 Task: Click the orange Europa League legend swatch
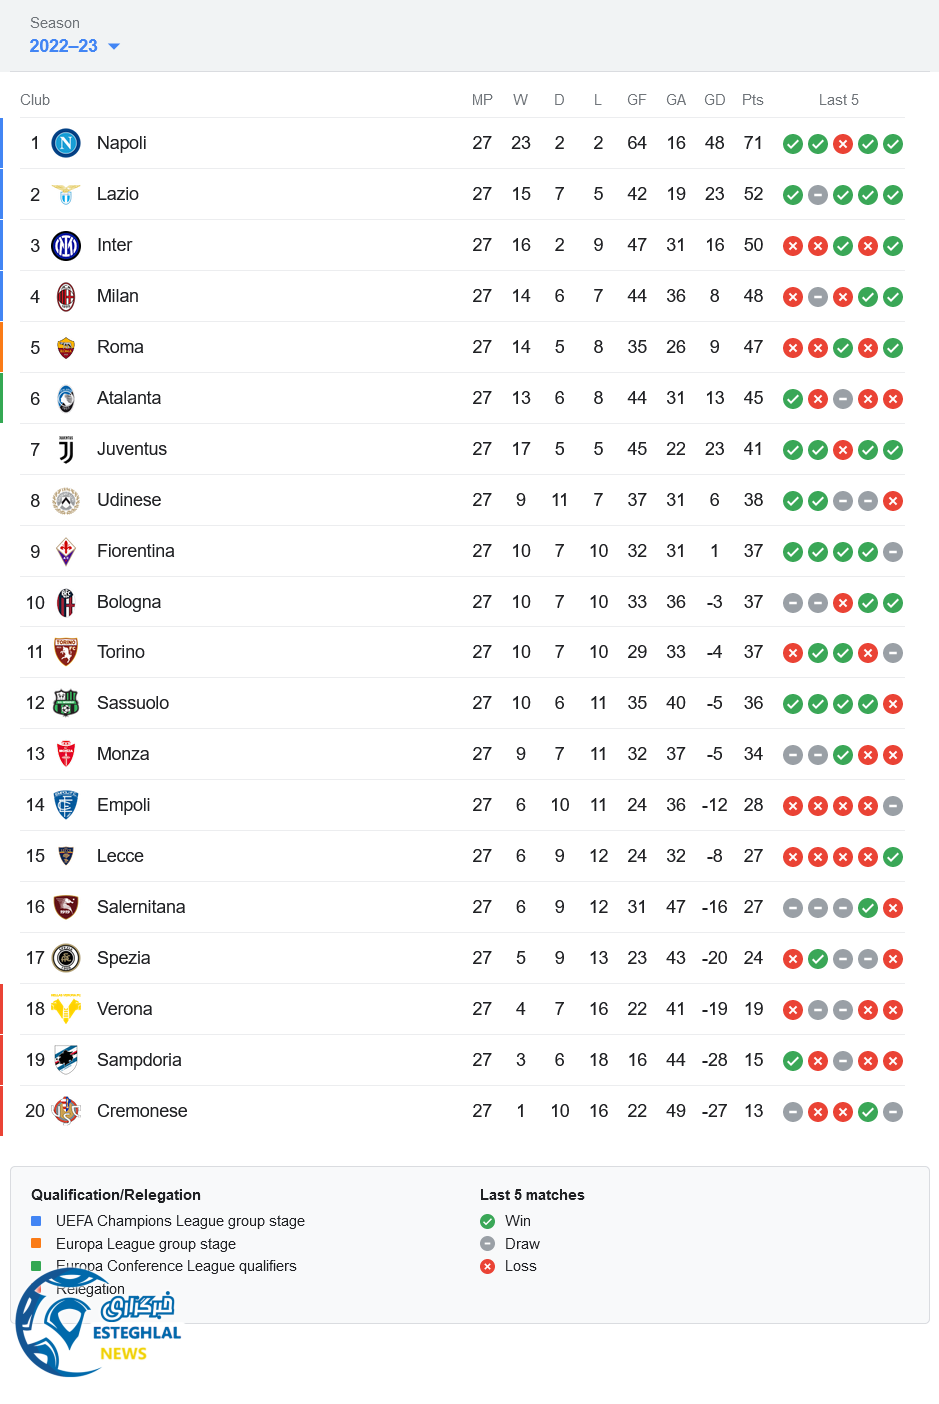click(36, 1244)
